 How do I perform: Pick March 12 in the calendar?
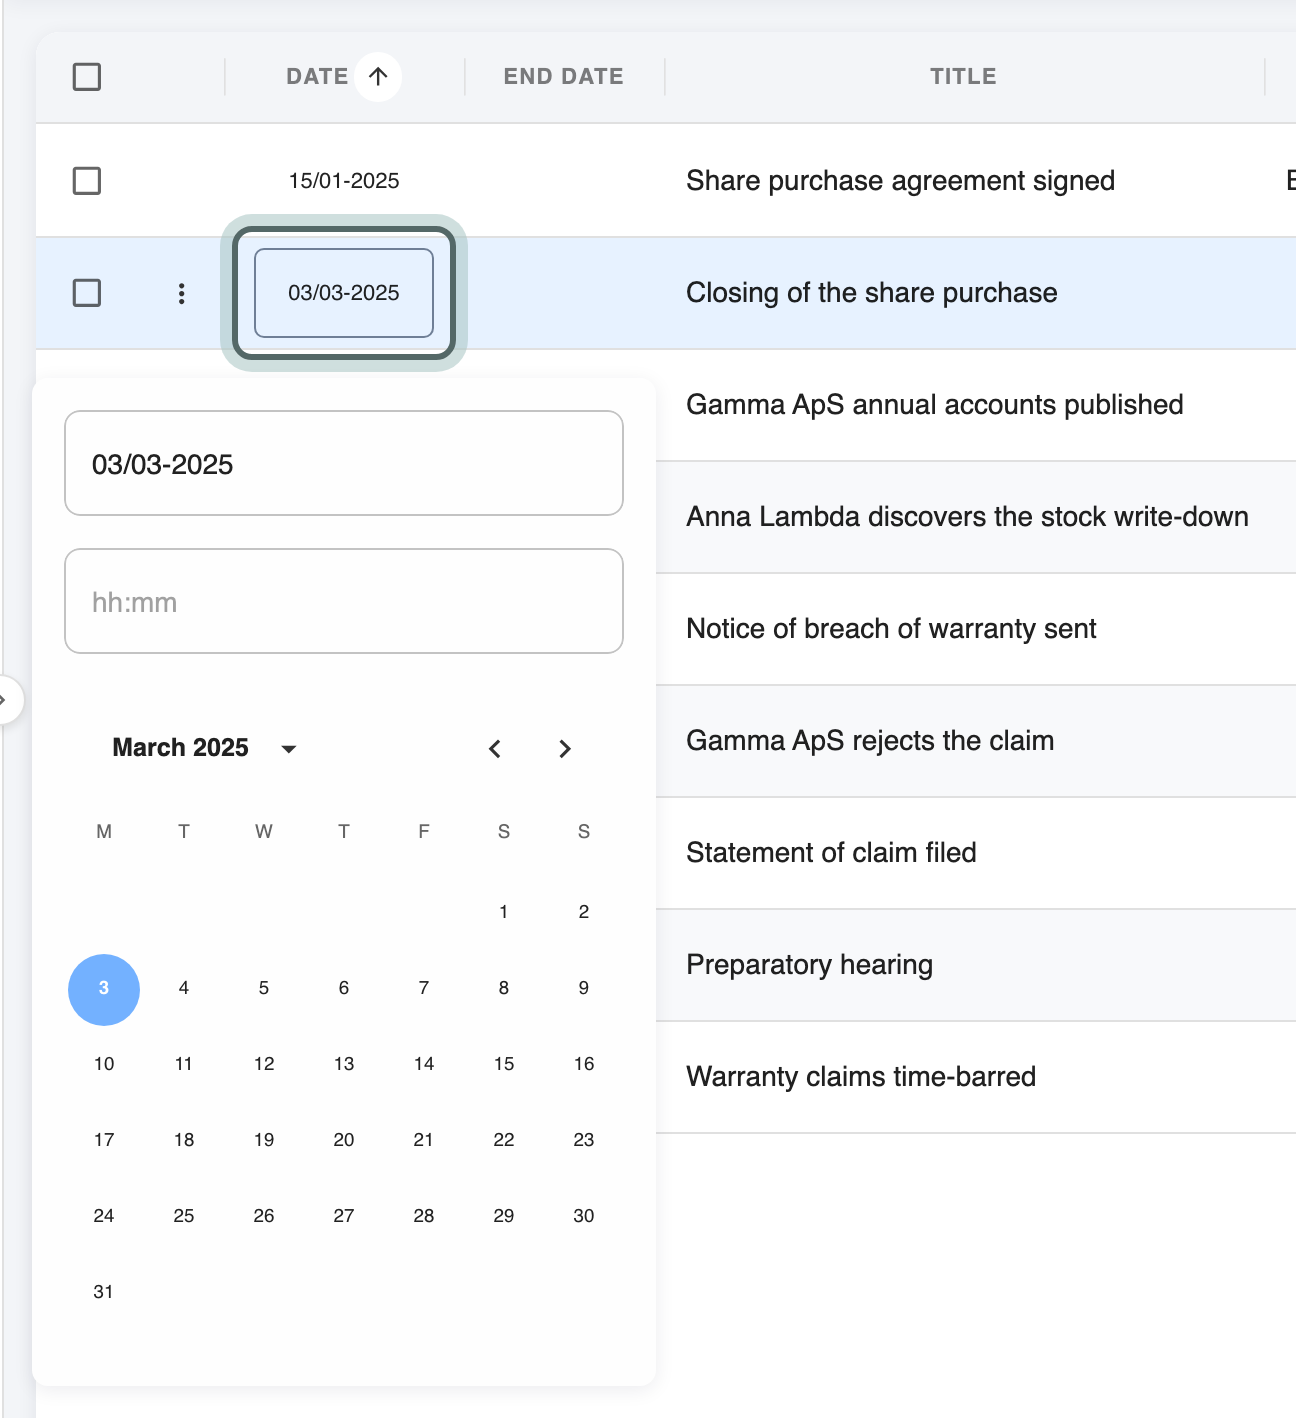(x=264, y=1064)
